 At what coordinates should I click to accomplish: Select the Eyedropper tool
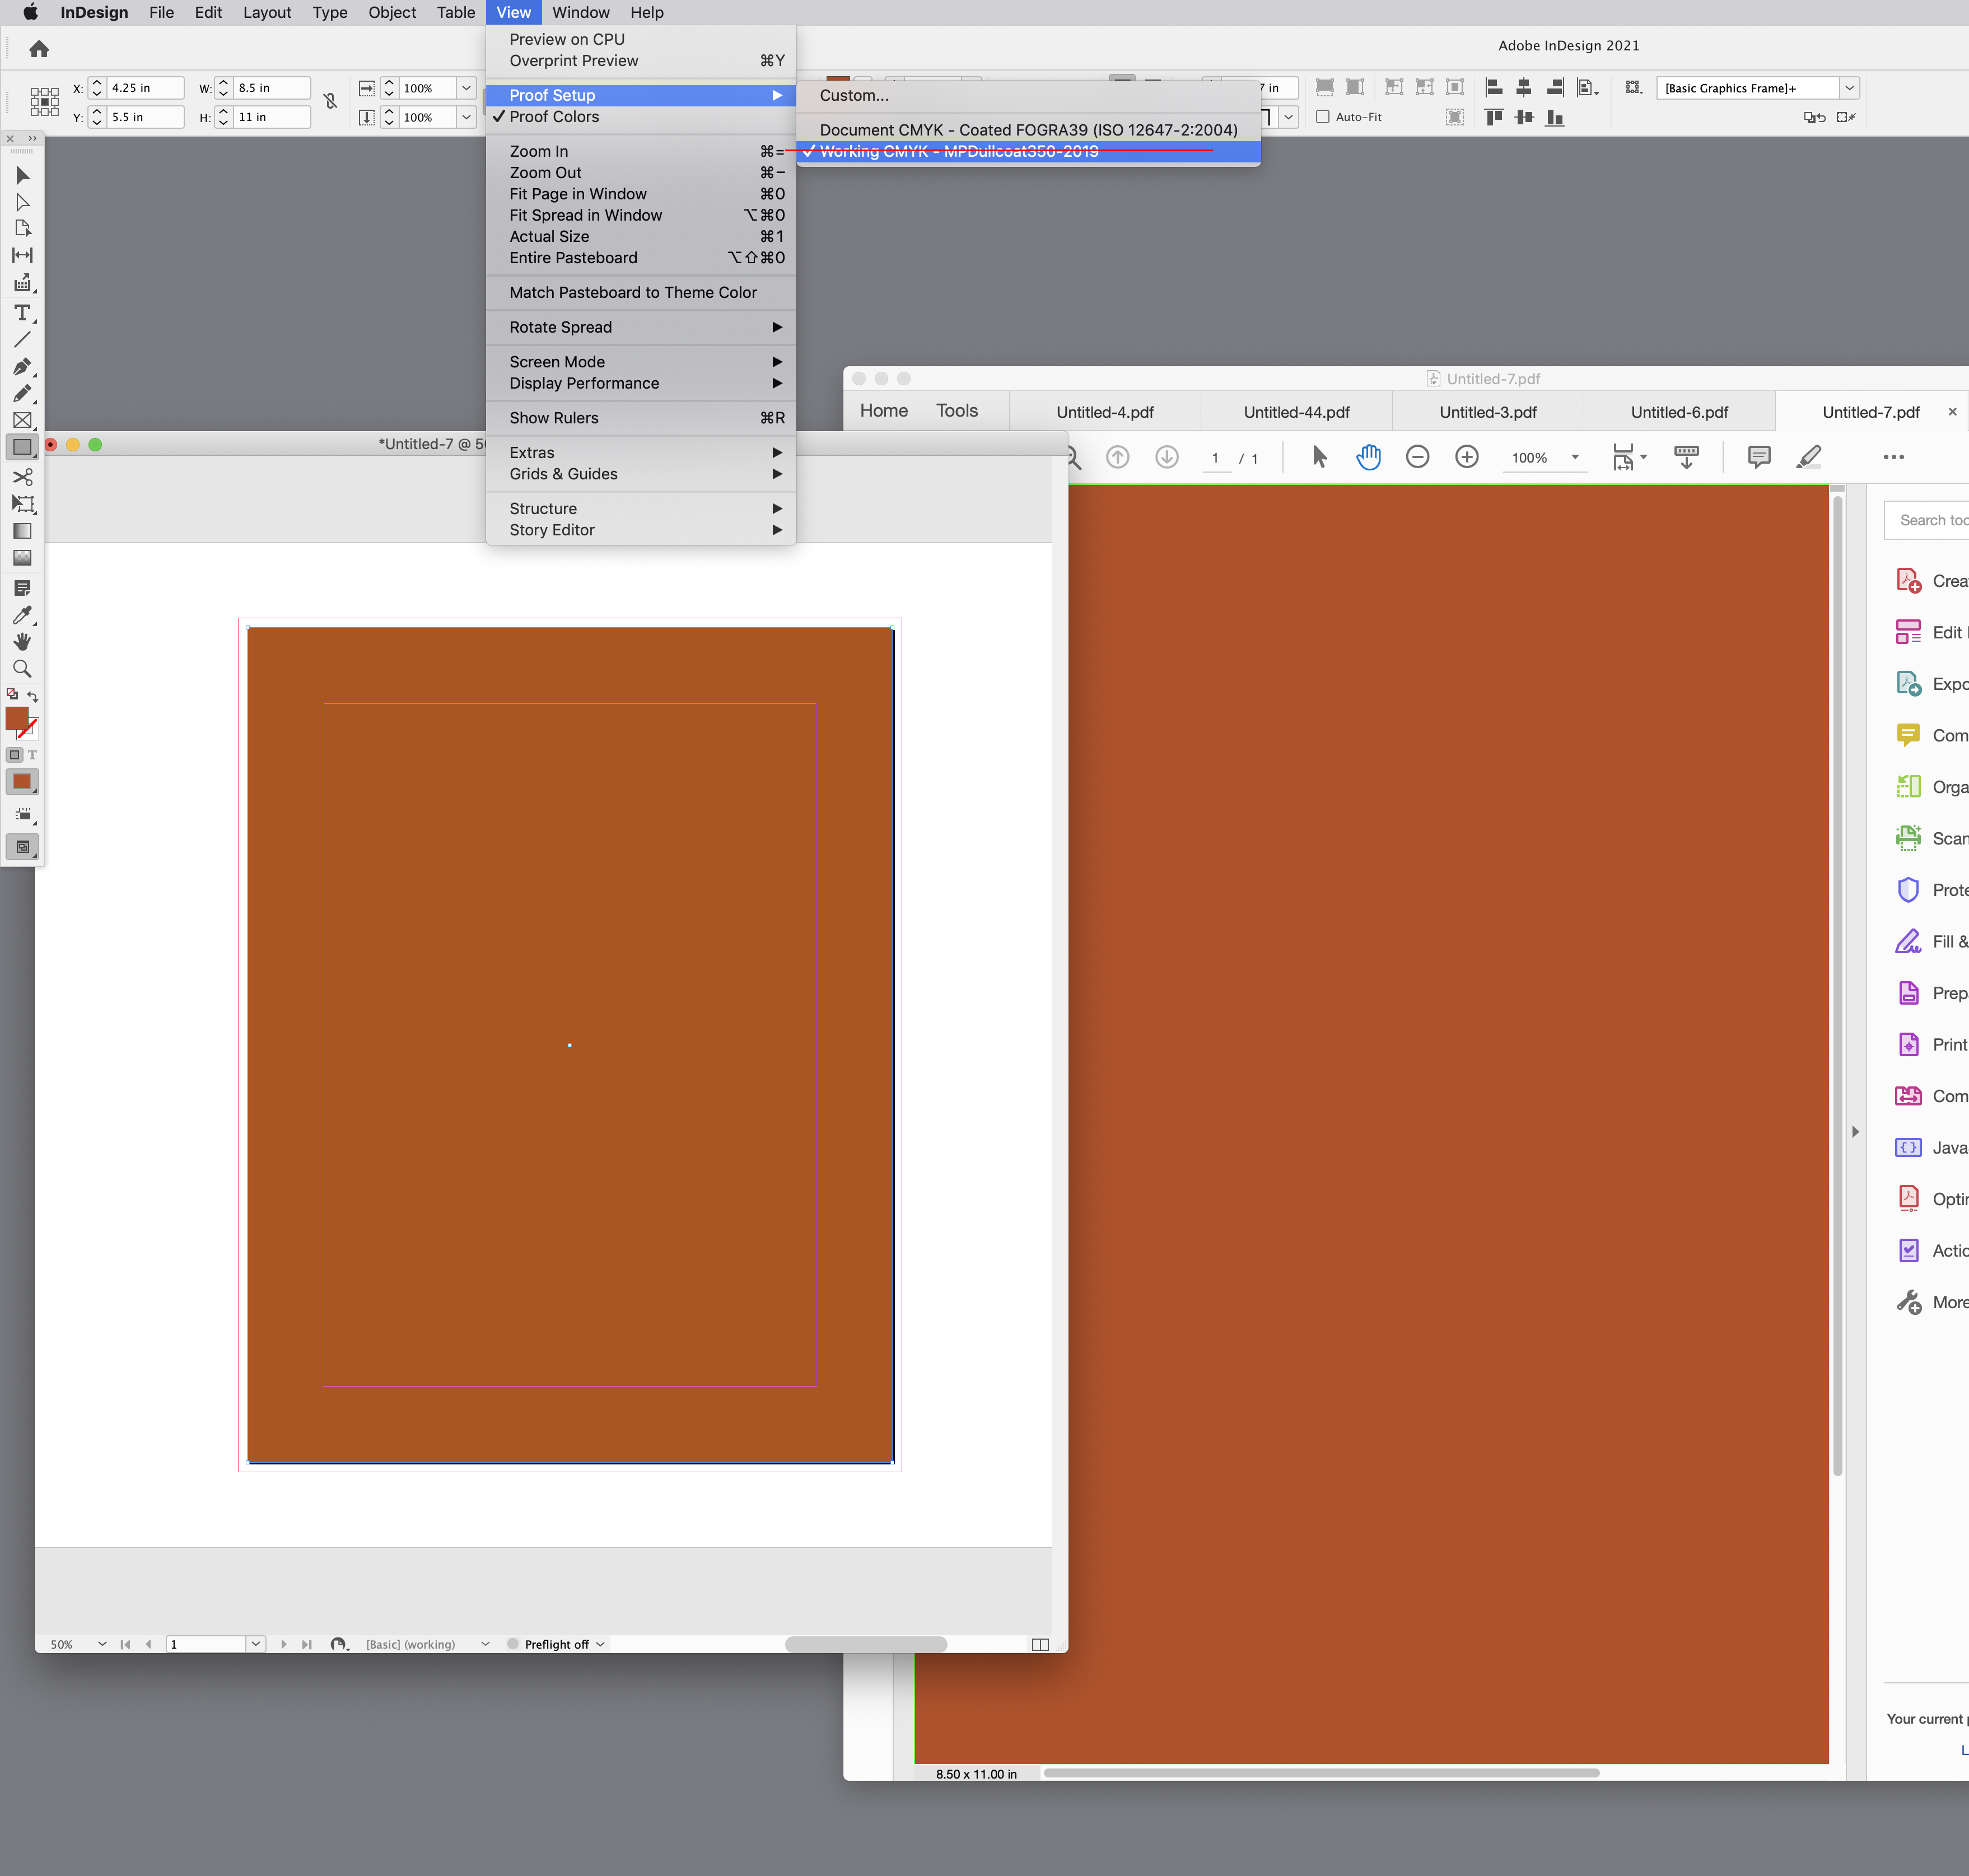tap(22, 616)
